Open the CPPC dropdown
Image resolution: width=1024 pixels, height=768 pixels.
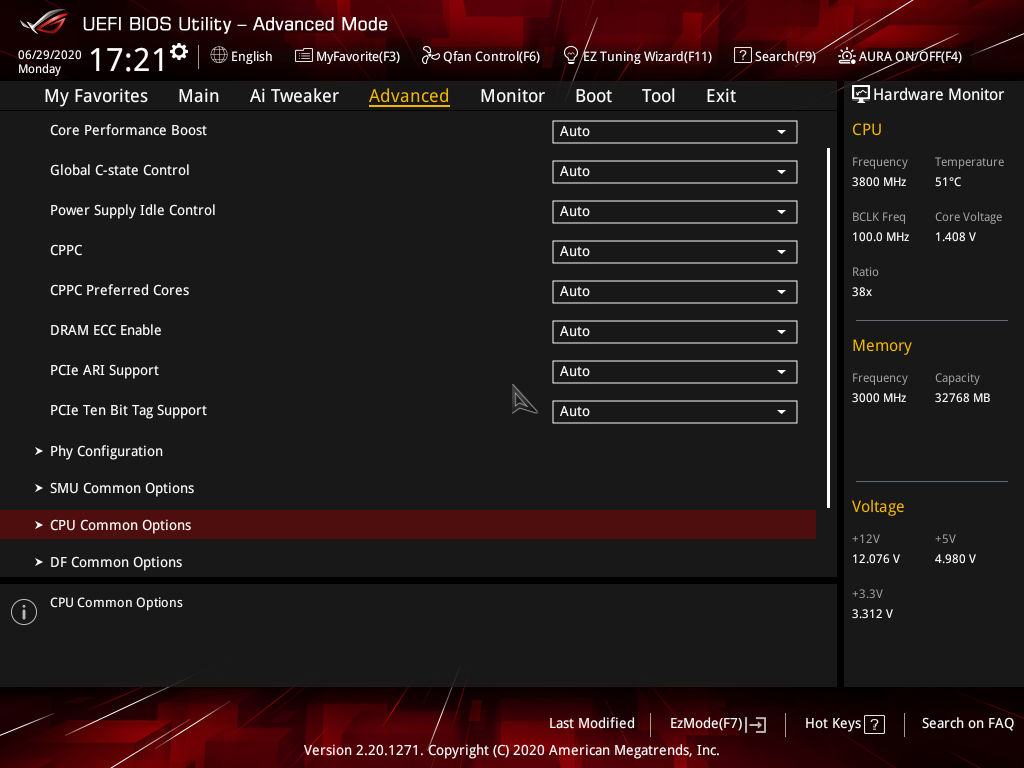click(x=675, y=251)
